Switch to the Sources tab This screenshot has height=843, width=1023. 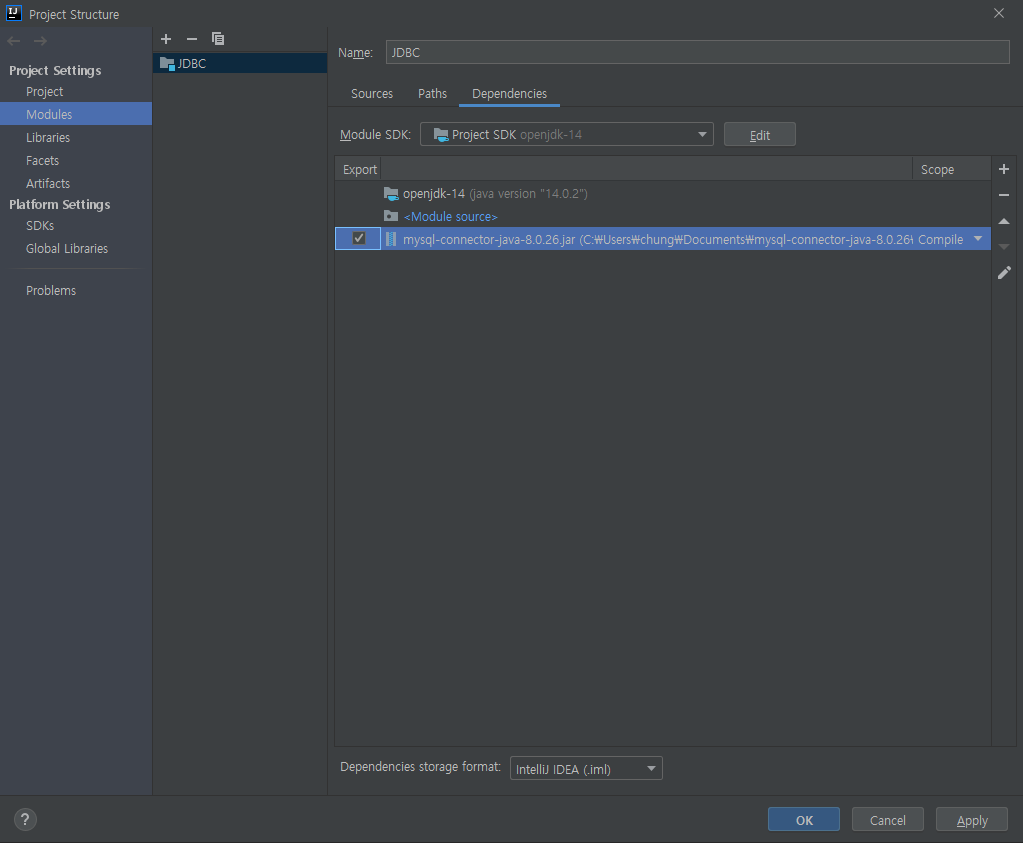coord(372,93)
